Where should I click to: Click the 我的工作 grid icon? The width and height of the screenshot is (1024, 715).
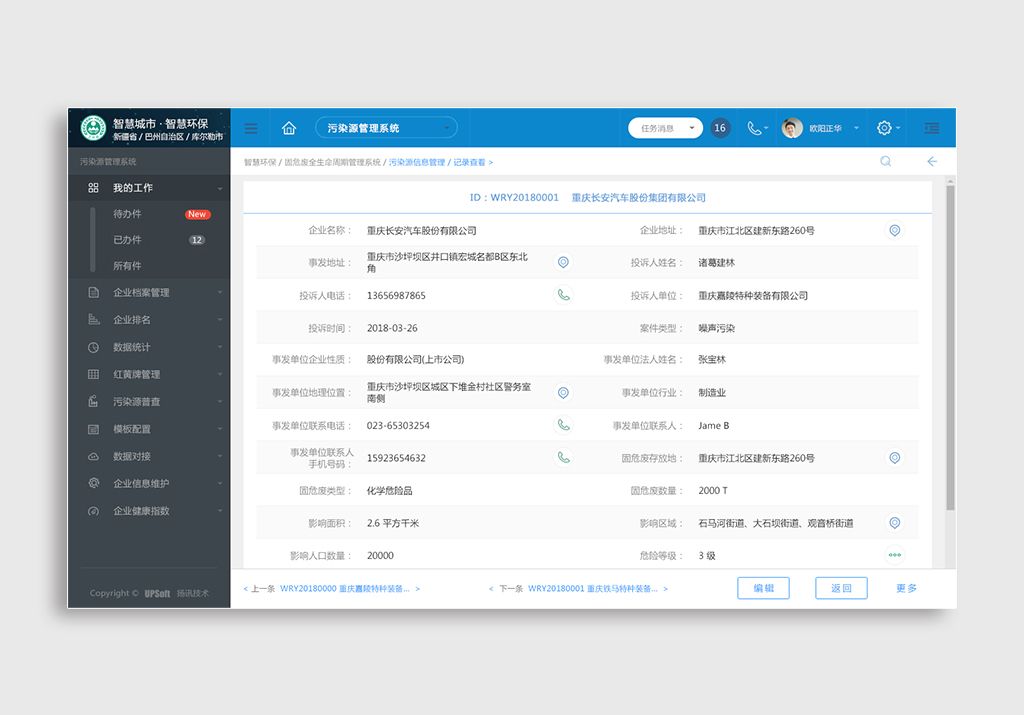click(93, 188)
